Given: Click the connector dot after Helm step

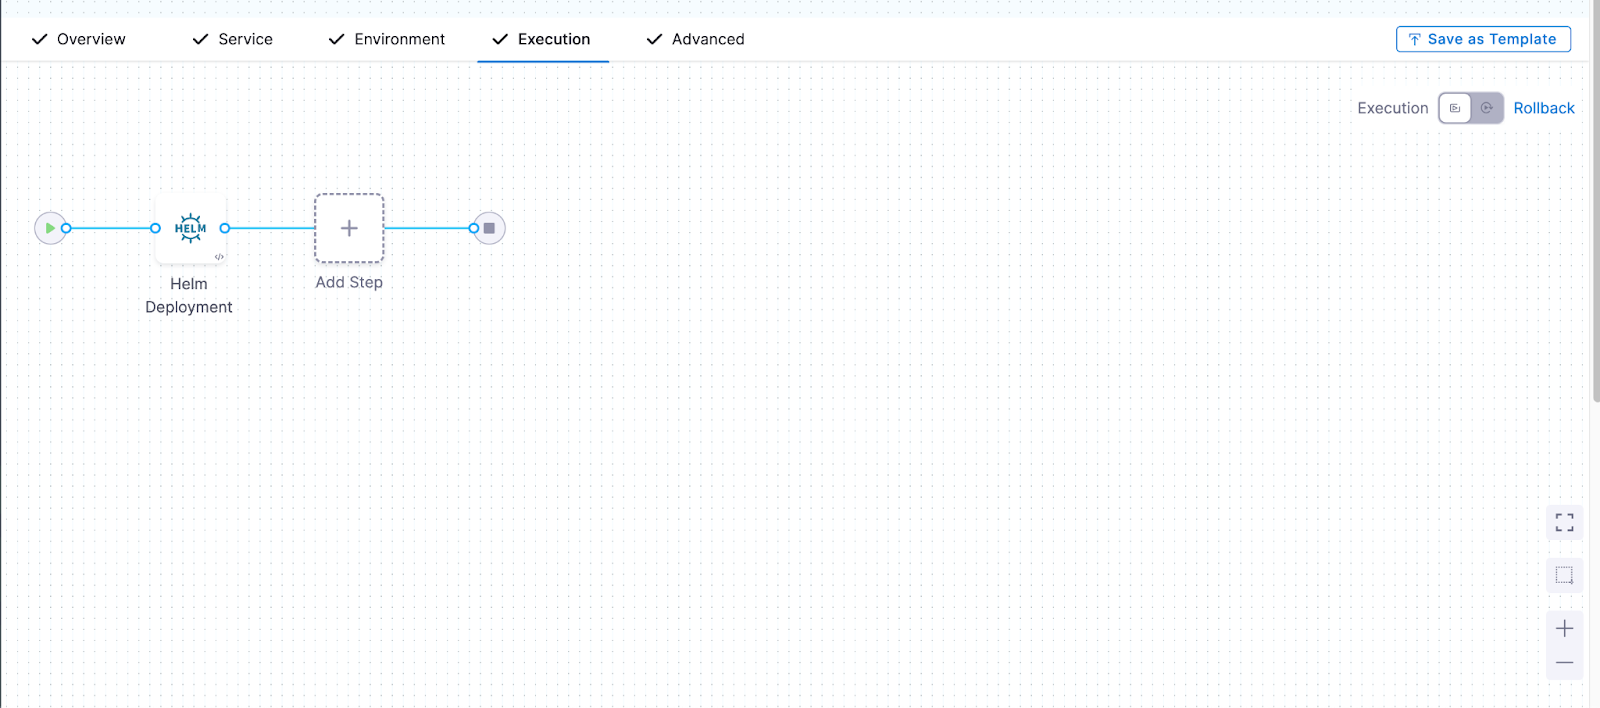Looking at the screenshot, I should (x=225, y=228).
